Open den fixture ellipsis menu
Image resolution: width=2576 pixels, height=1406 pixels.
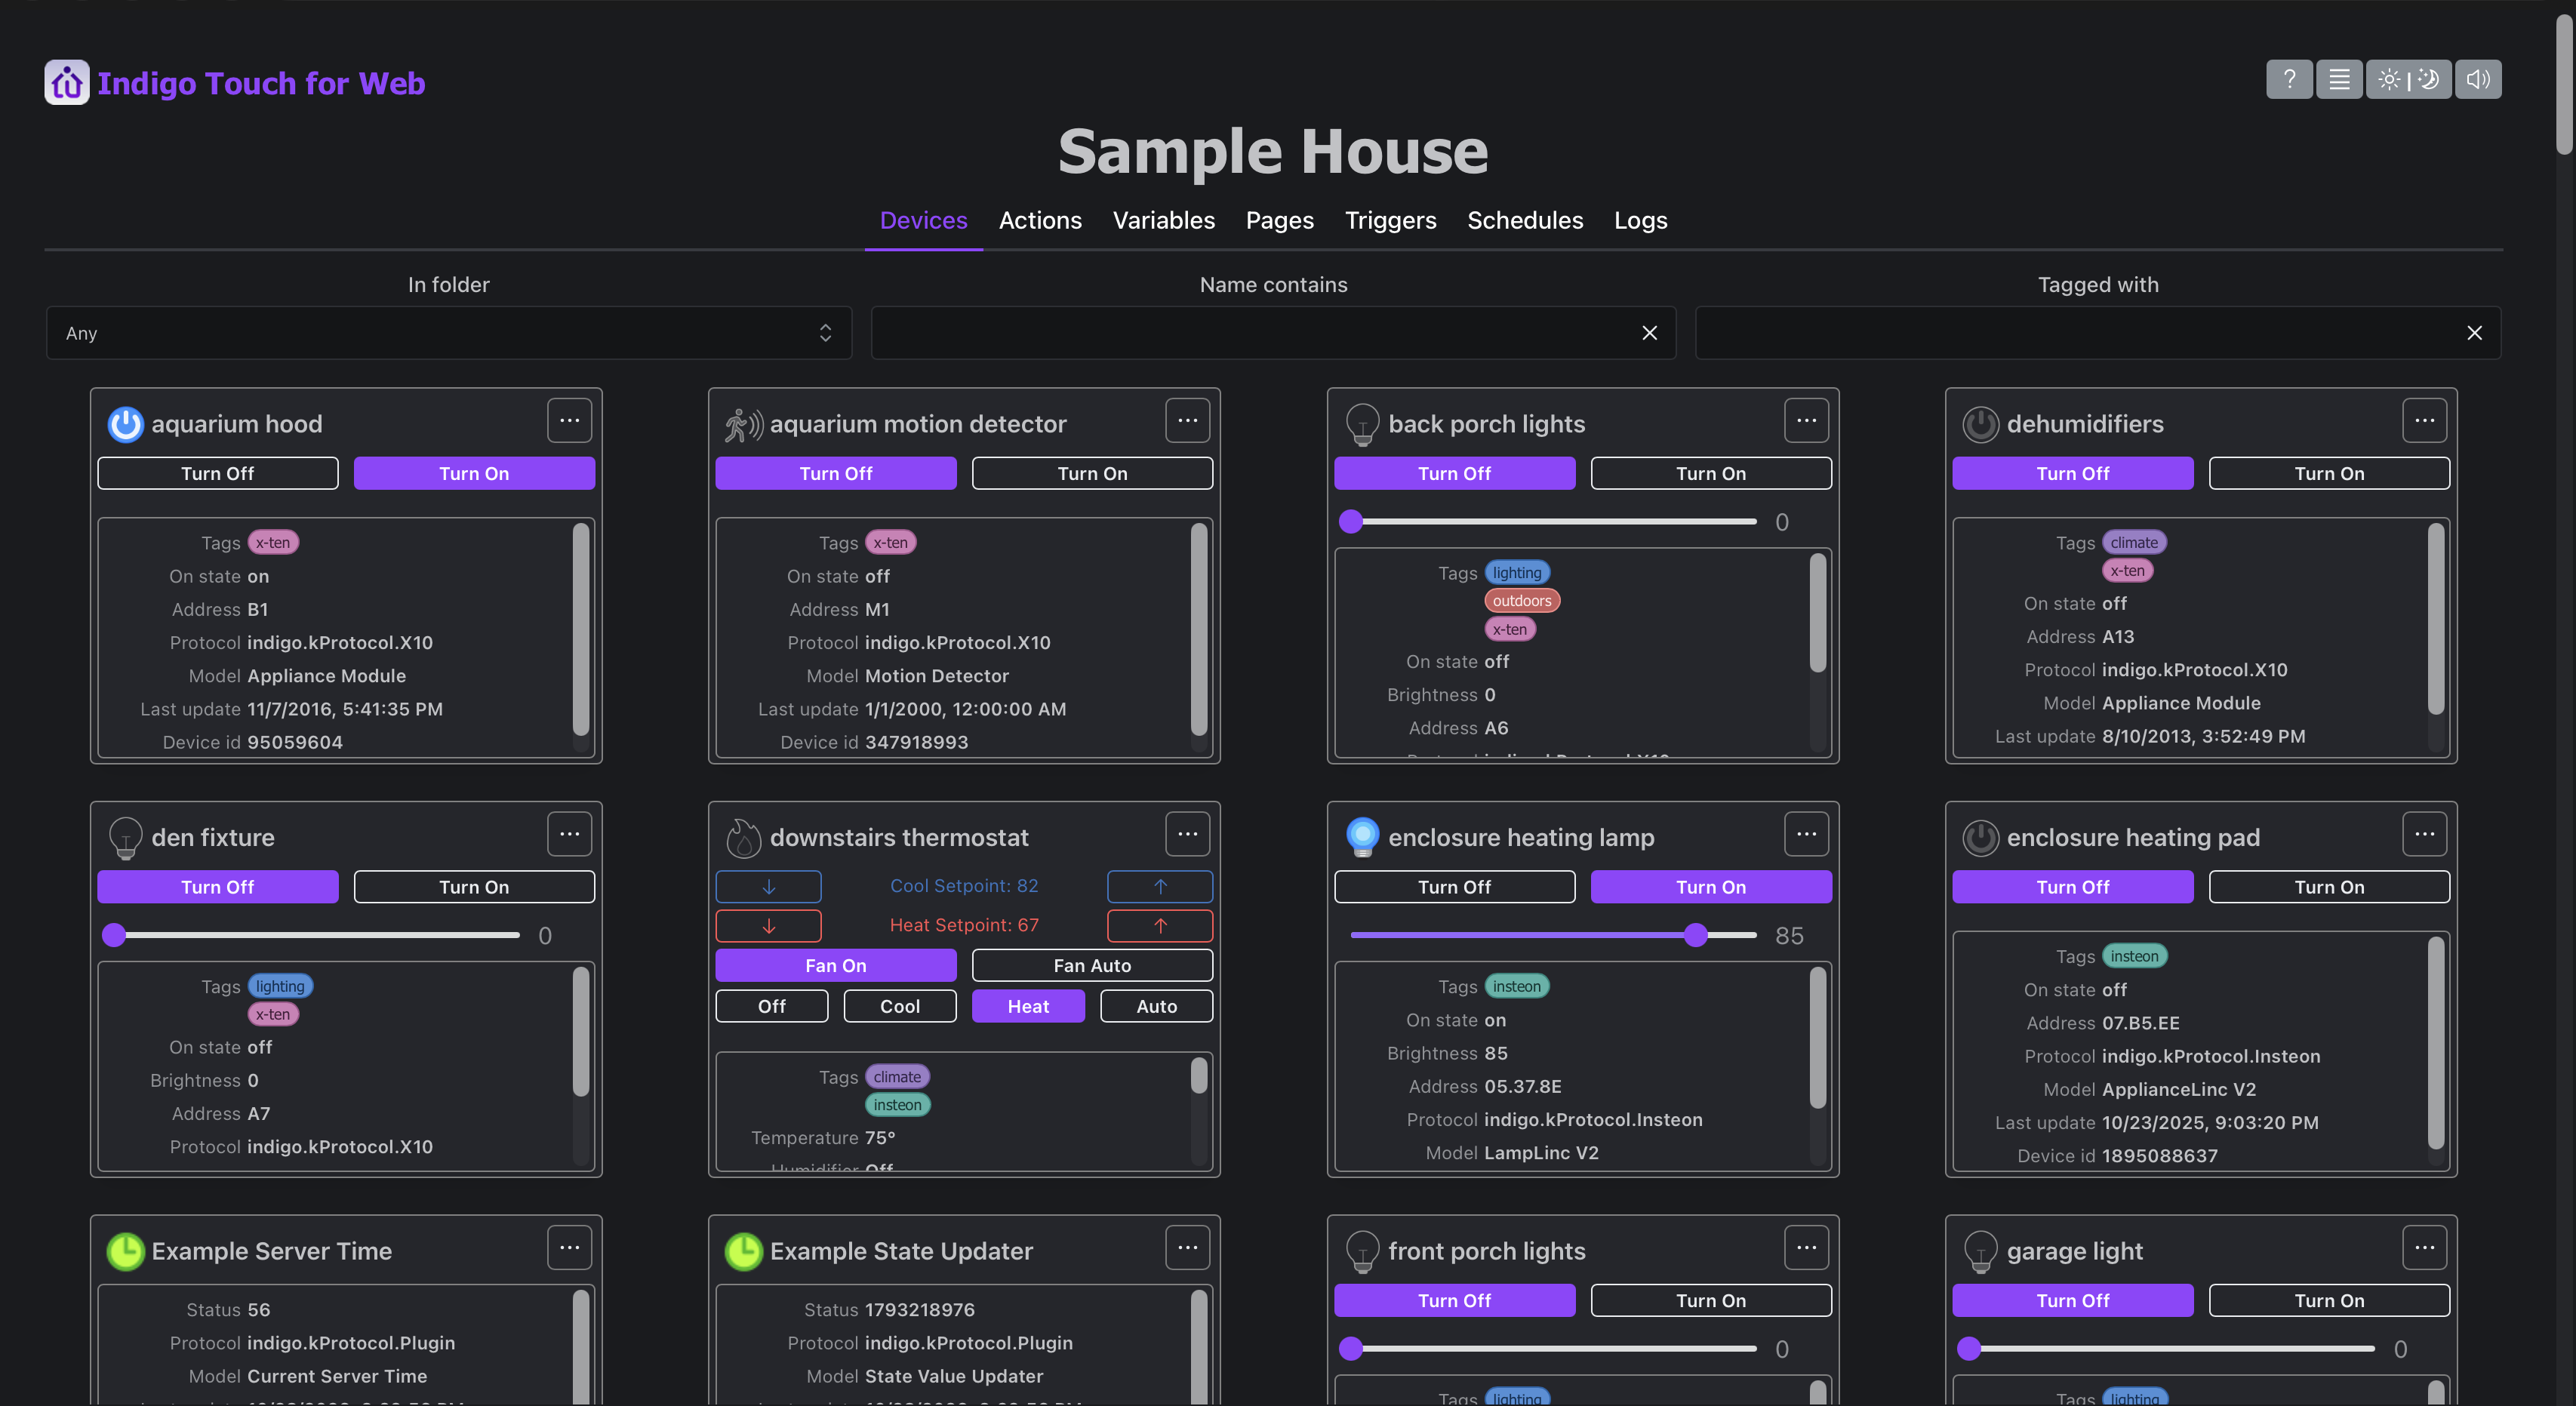pos(570,834)
